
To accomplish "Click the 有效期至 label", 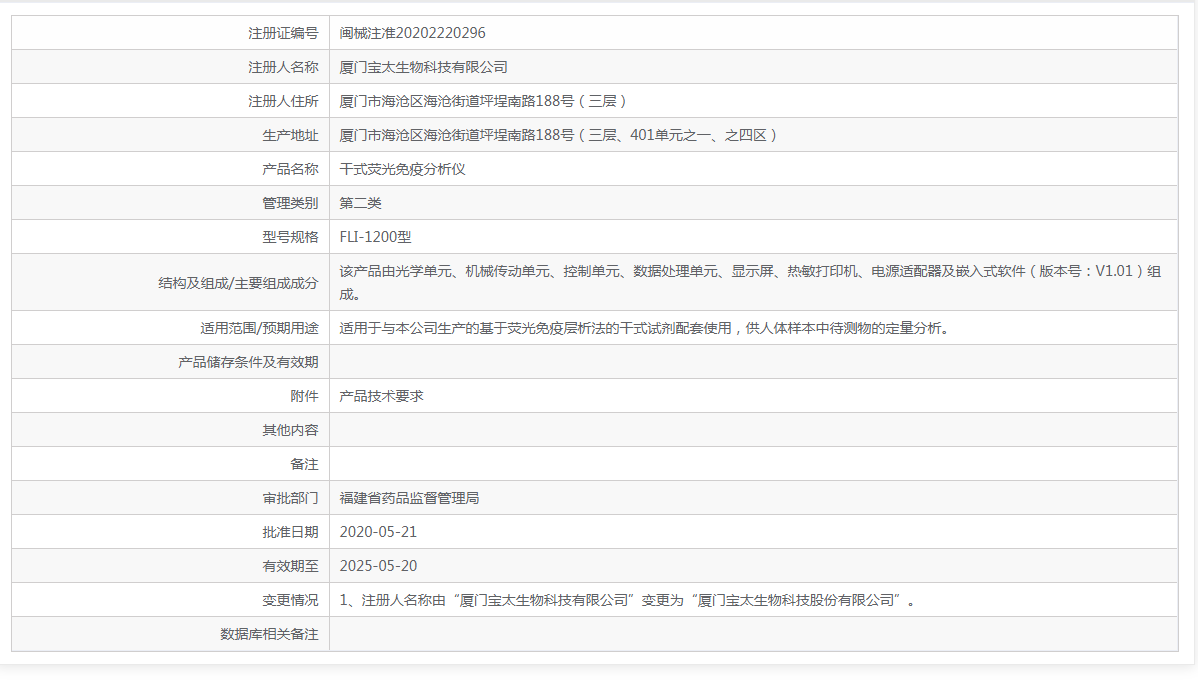I will [290, 566].
